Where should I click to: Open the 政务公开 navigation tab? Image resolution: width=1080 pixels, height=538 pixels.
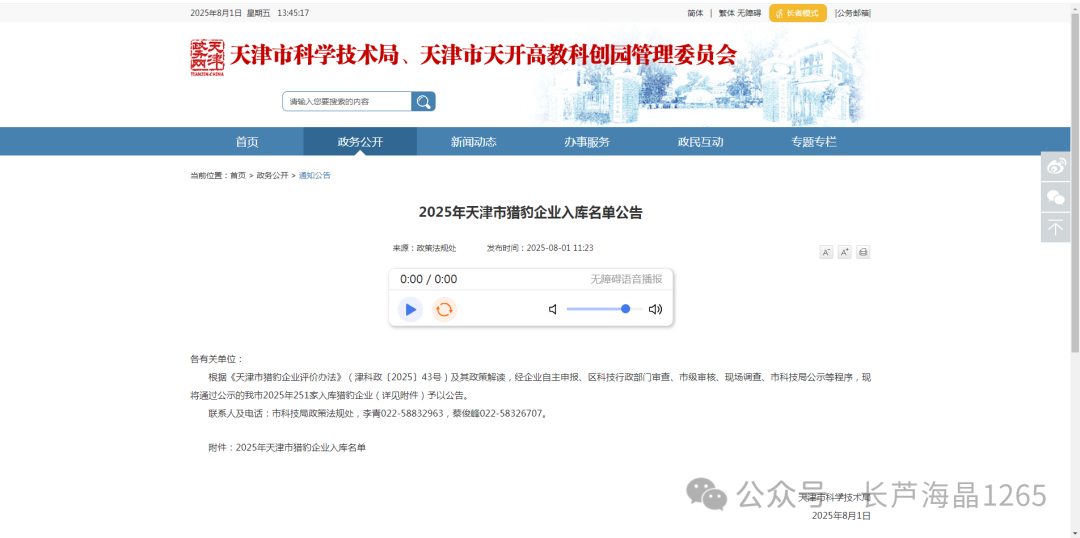point(360,141)
